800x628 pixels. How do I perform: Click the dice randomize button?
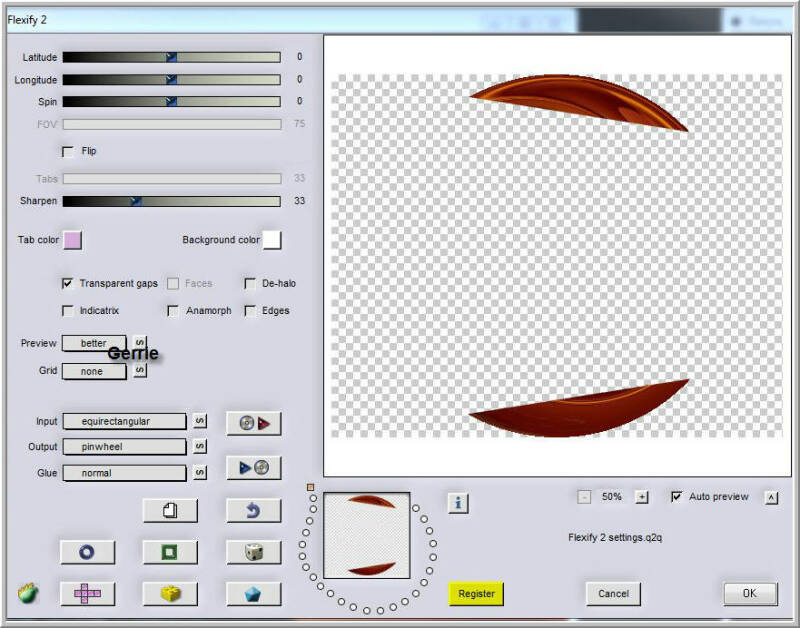(x=254, y=552)
